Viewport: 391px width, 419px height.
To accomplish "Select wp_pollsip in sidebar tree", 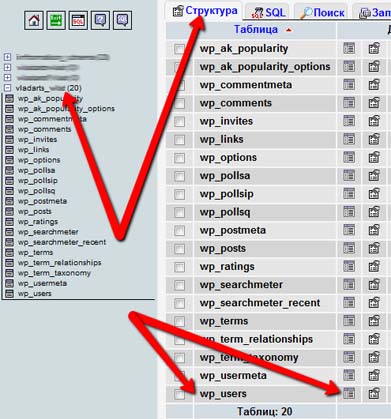I will point(37,181).
